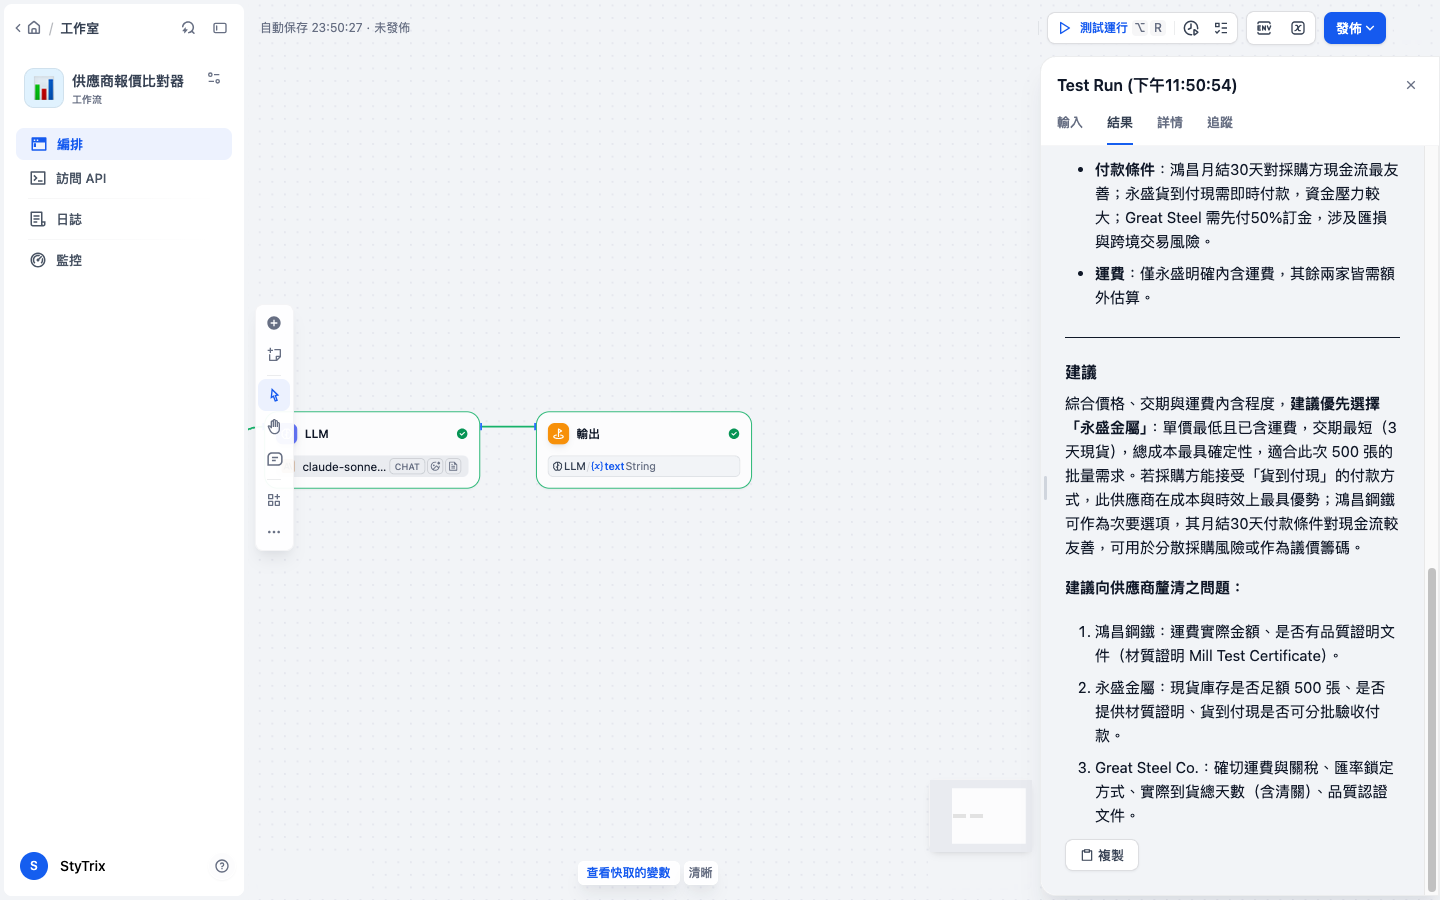Select the 輸出 output node icon
This screenshot has height=900, width=1440.
click(559, 433)
